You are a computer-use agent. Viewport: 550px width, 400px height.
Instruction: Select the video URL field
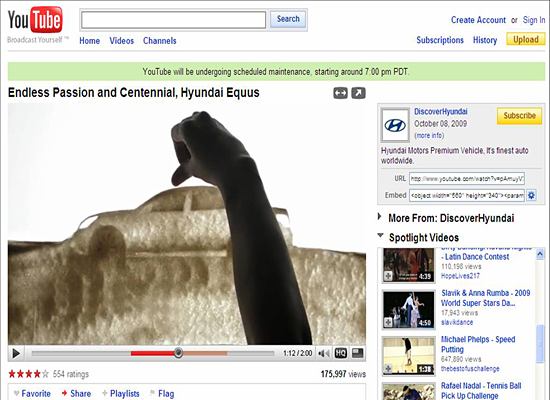(x=467, y=179)
